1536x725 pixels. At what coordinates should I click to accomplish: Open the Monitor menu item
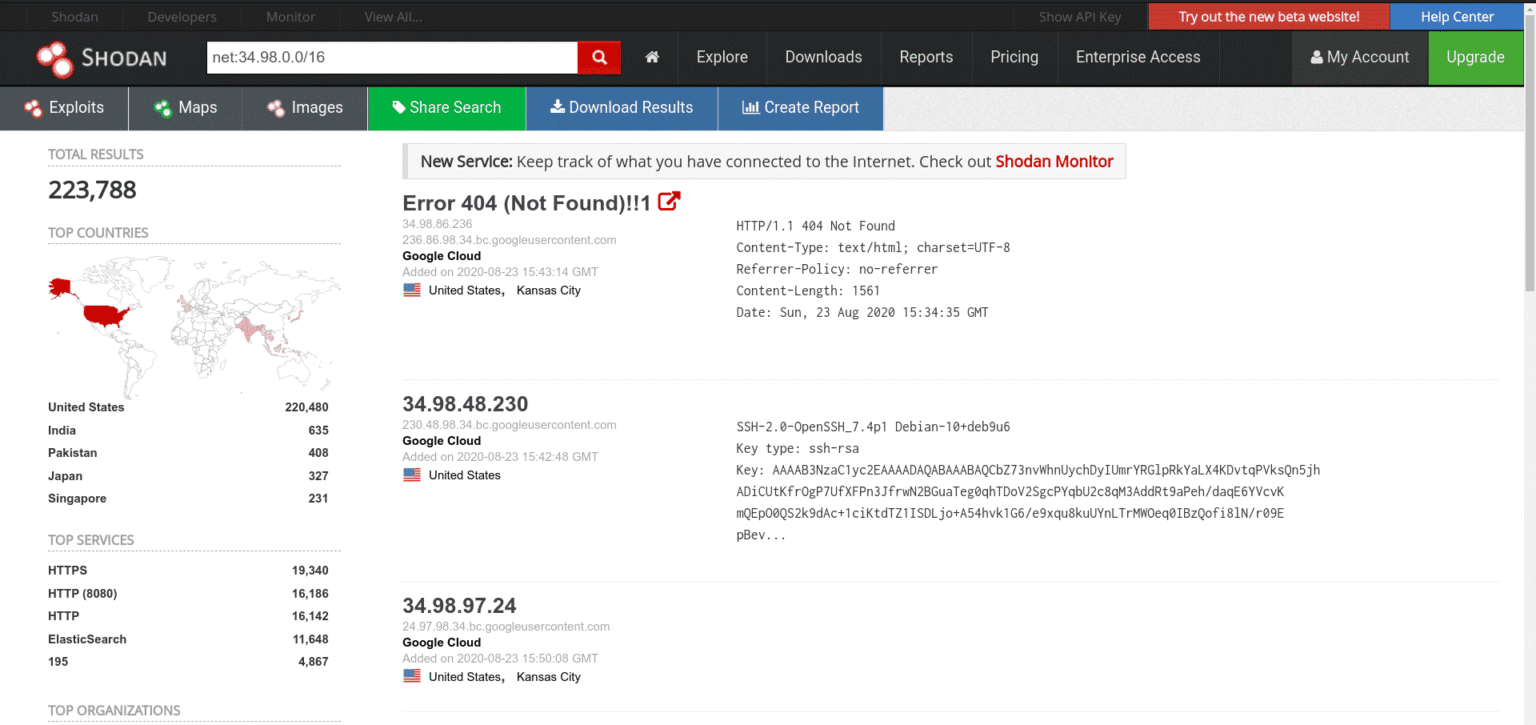[x=290, y=16]
